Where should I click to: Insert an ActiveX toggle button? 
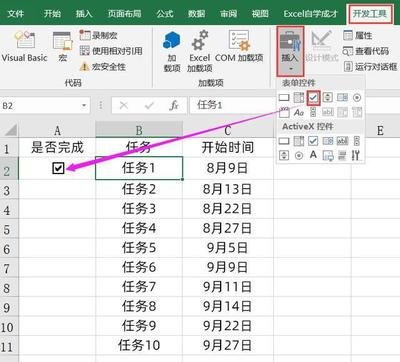point(342,155)
